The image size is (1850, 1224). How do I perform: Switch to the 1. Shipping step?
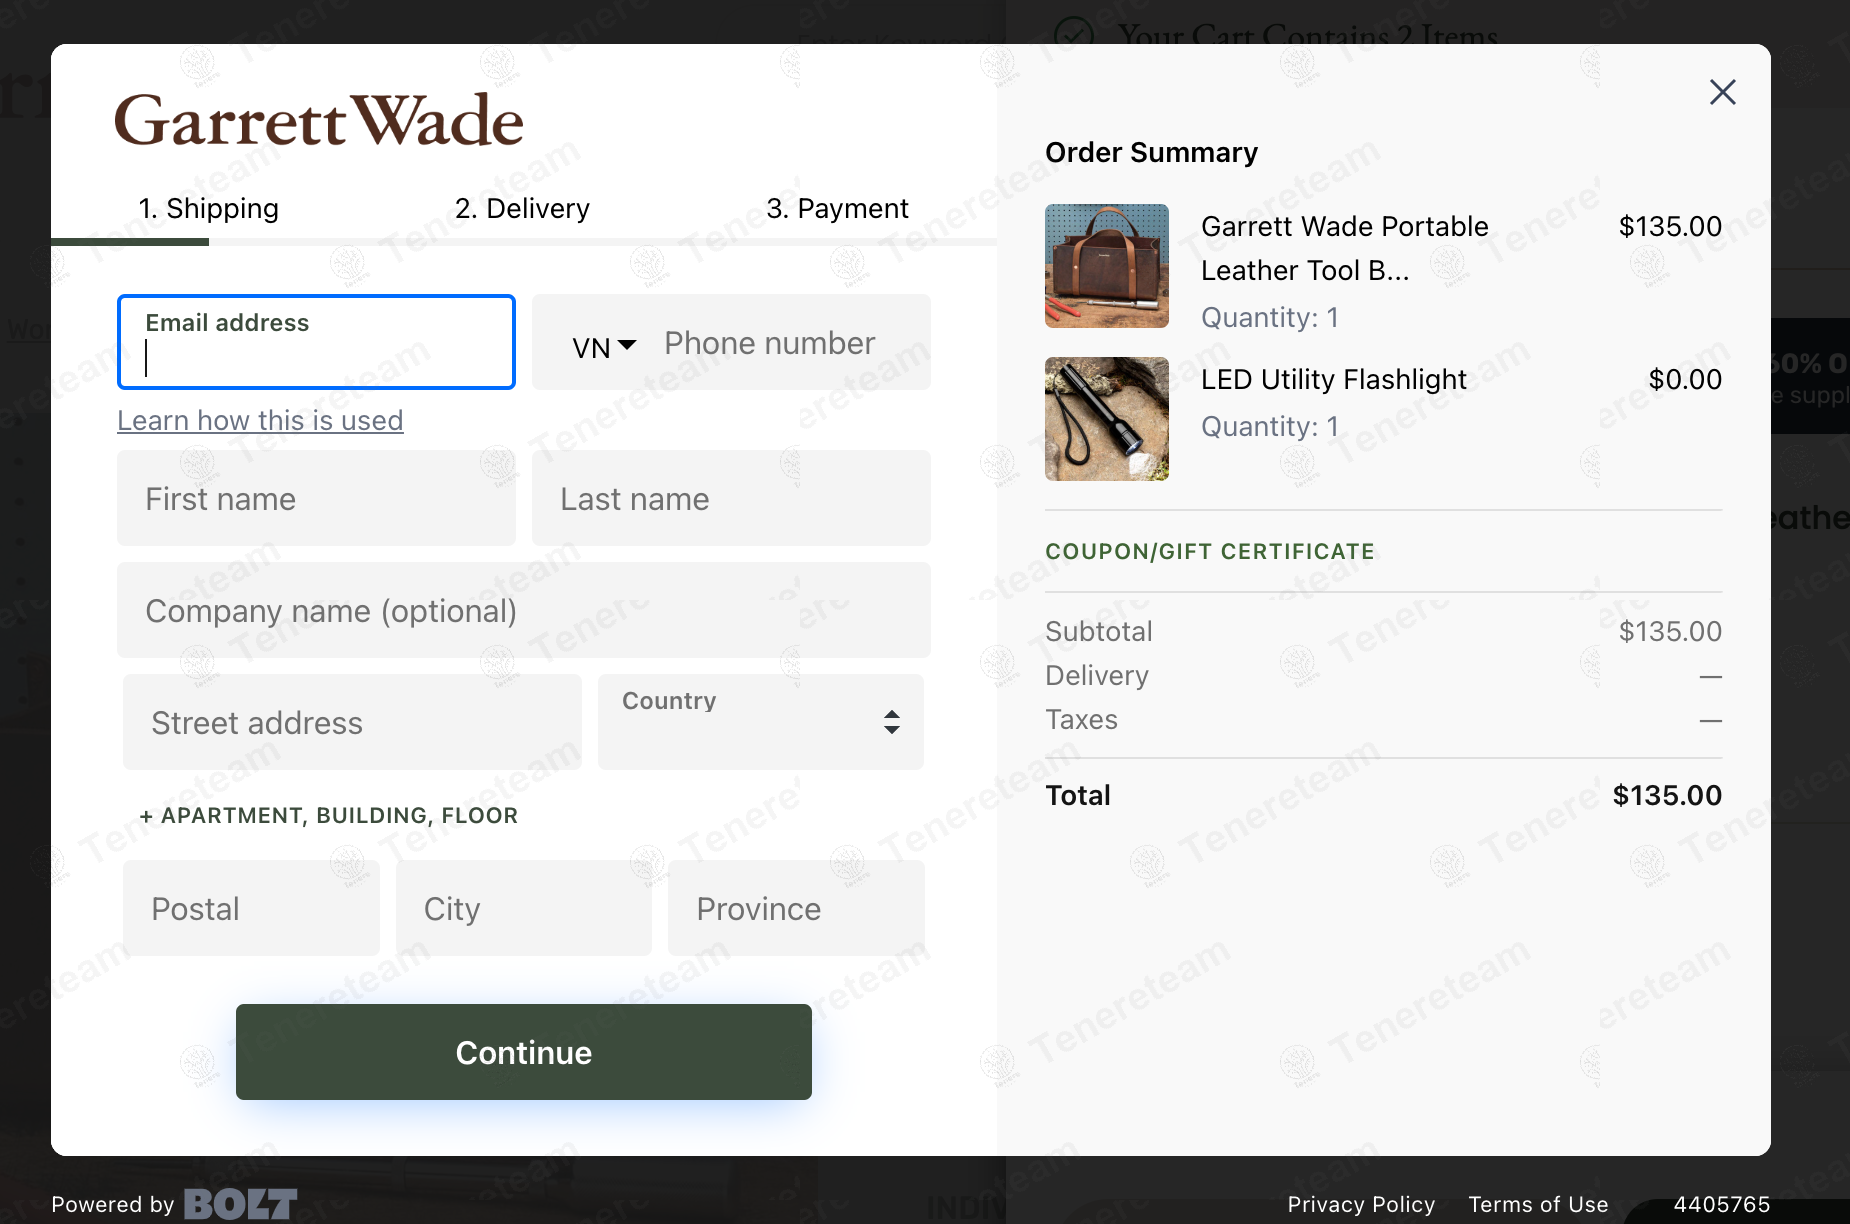click(x=208, y=208)
